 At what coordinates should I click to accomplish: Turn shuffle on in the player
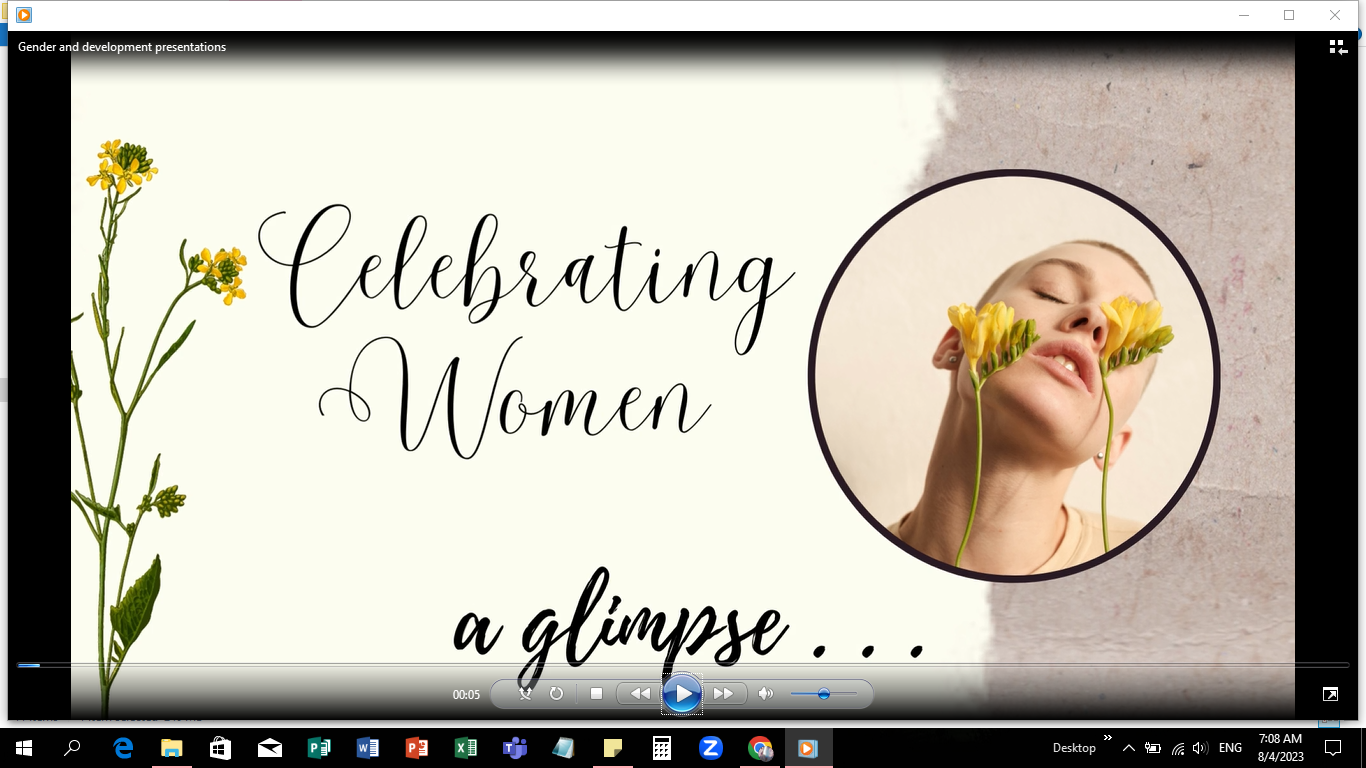point(525,693)
